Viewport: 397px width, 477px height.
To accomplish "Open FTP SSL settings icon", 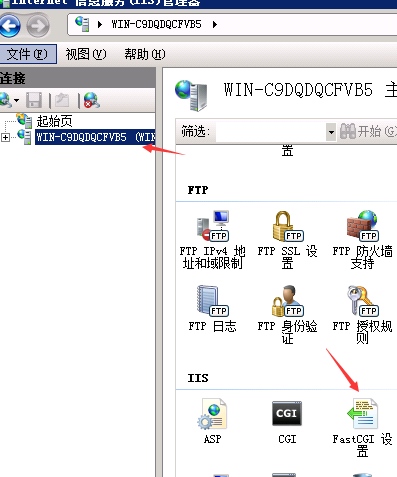I will coord(287,226).
